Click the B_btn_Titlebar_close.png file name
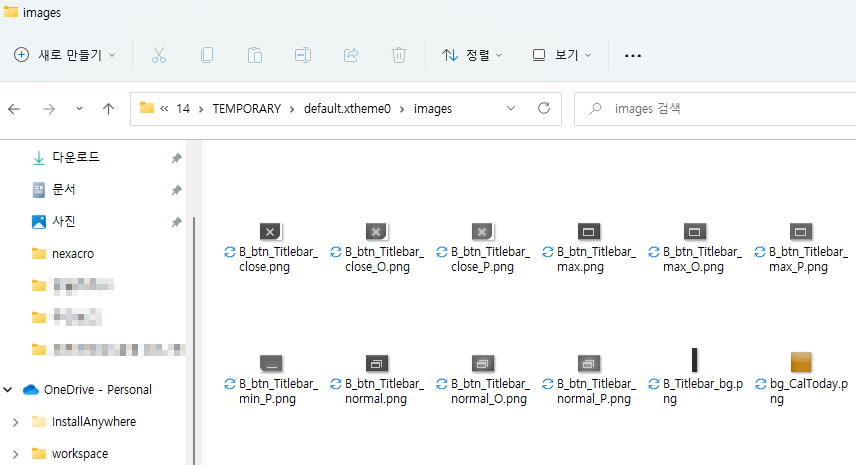The height and width of the screenshot is (465, 856). tap(278, 259)
